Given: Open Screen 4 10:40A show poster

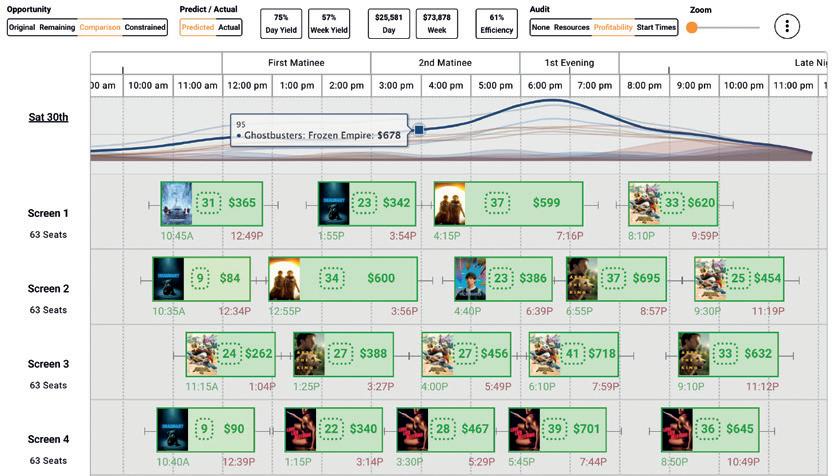Looking at the screenshot, I should [172, 430].
